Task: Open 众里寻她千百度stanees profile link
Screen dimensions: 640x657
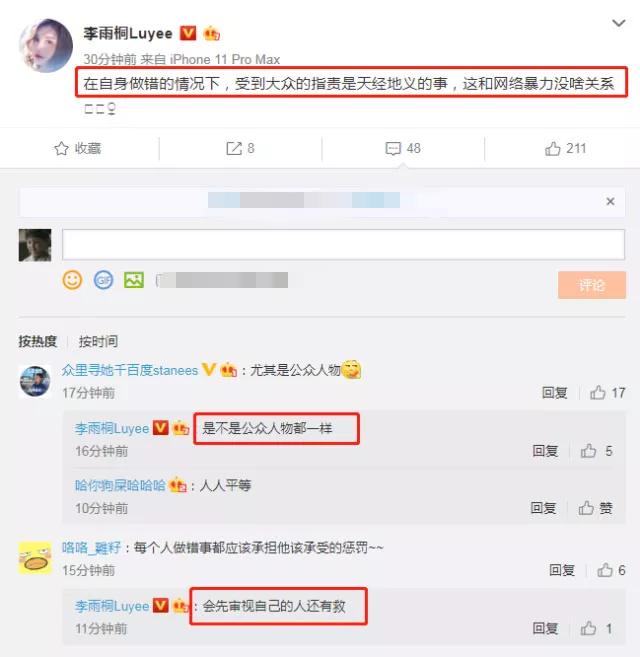Action: point(130,370)
